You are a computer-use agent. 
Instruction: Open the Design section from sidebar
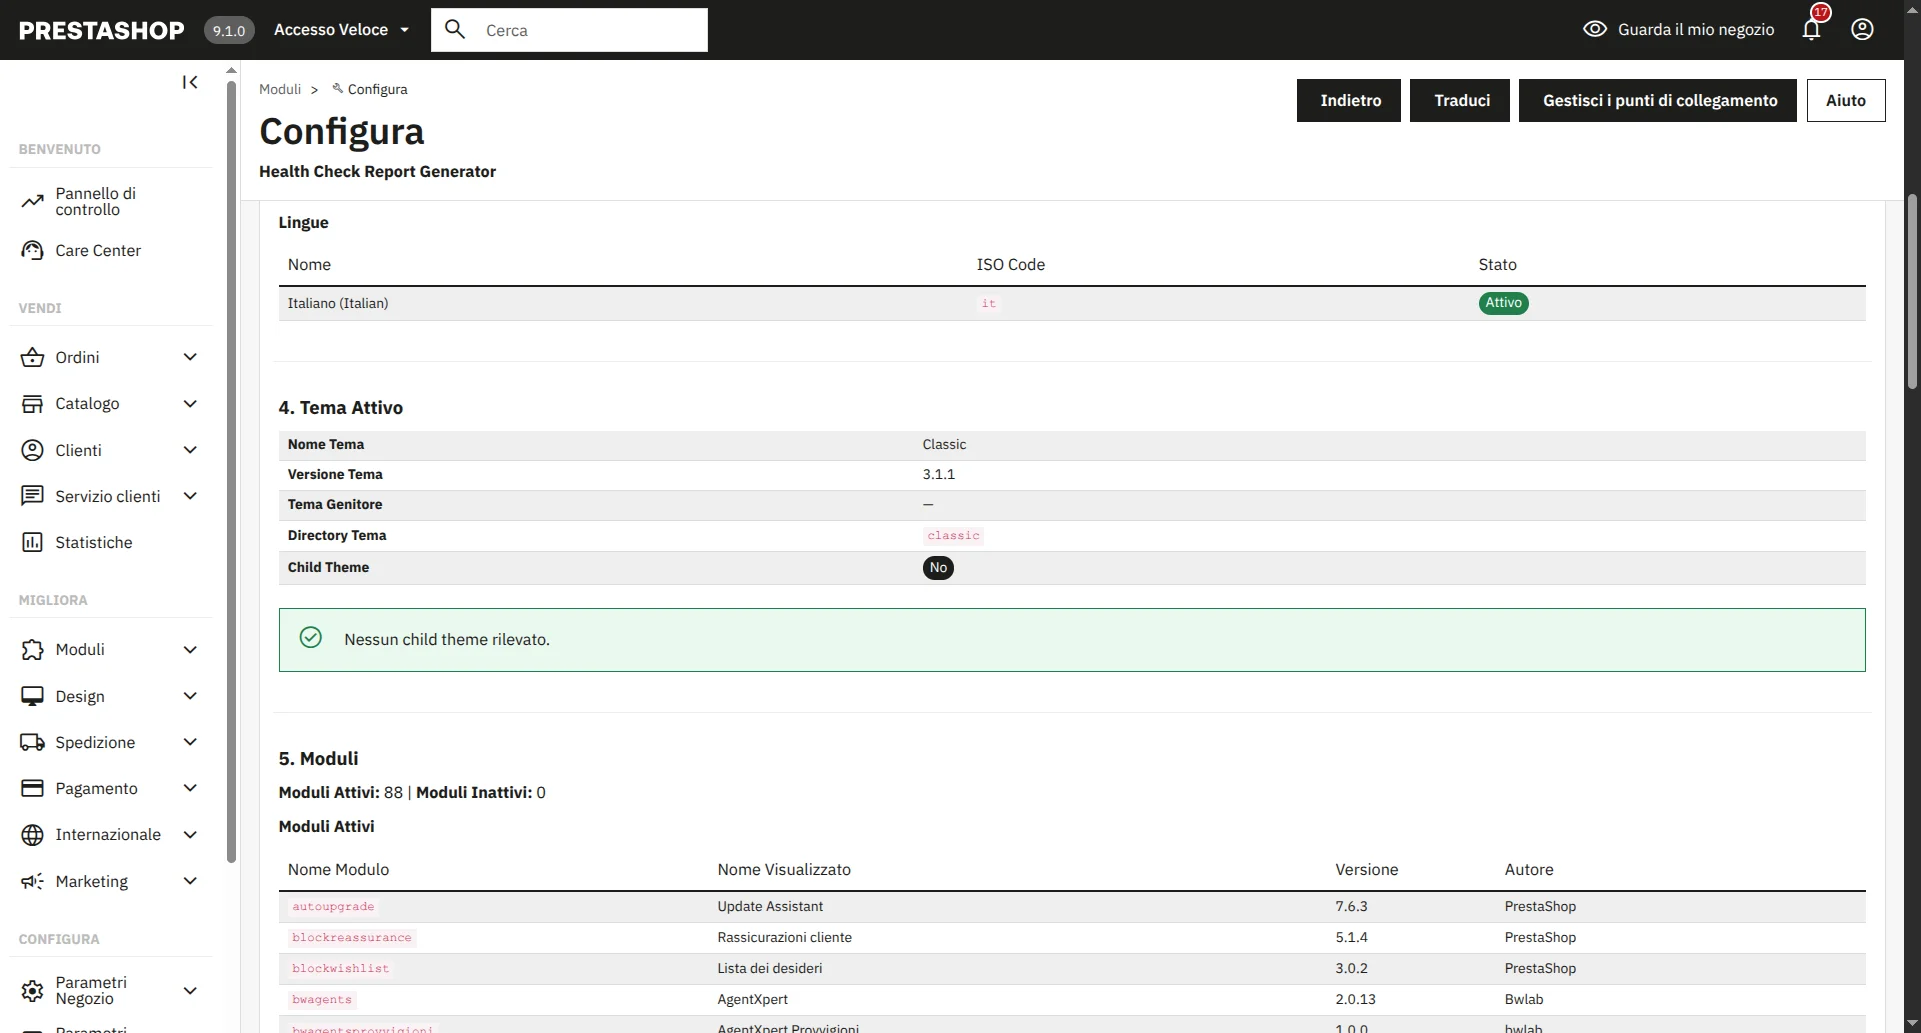point(80,696)
